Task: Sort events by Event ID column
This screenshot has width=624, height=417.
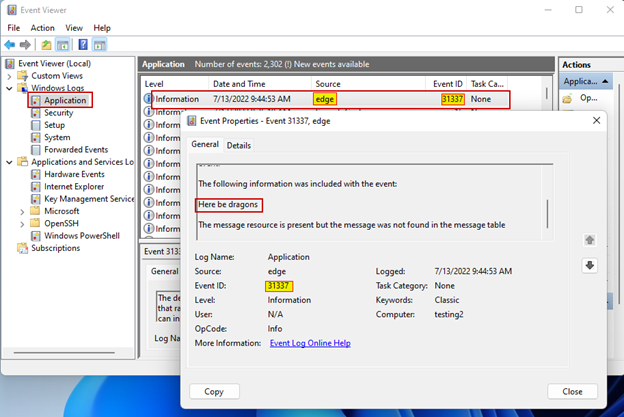Action: pyautogui.click(x=445, y=84)
